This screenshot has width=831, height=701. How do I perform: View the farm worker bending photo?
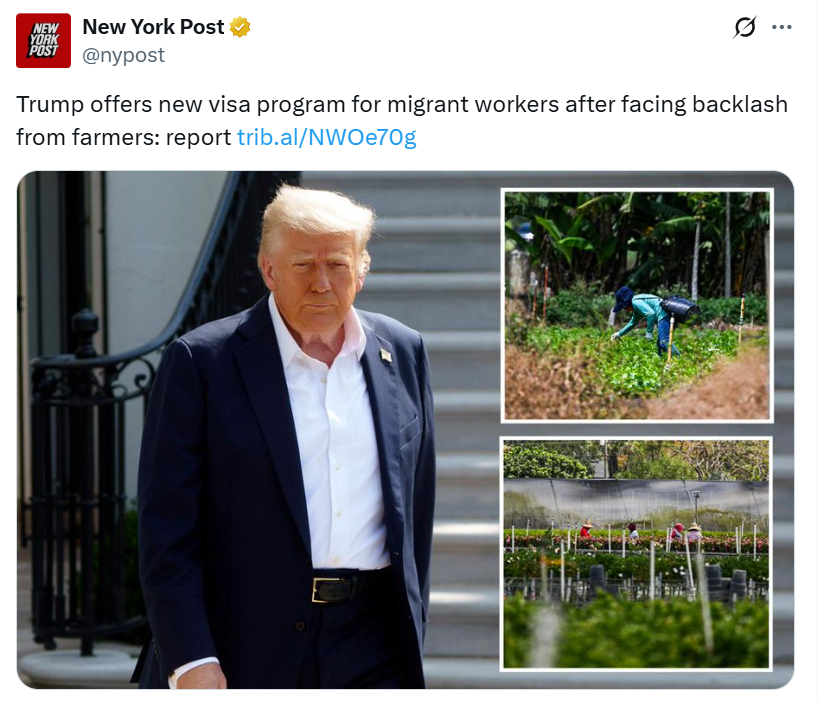636,306
